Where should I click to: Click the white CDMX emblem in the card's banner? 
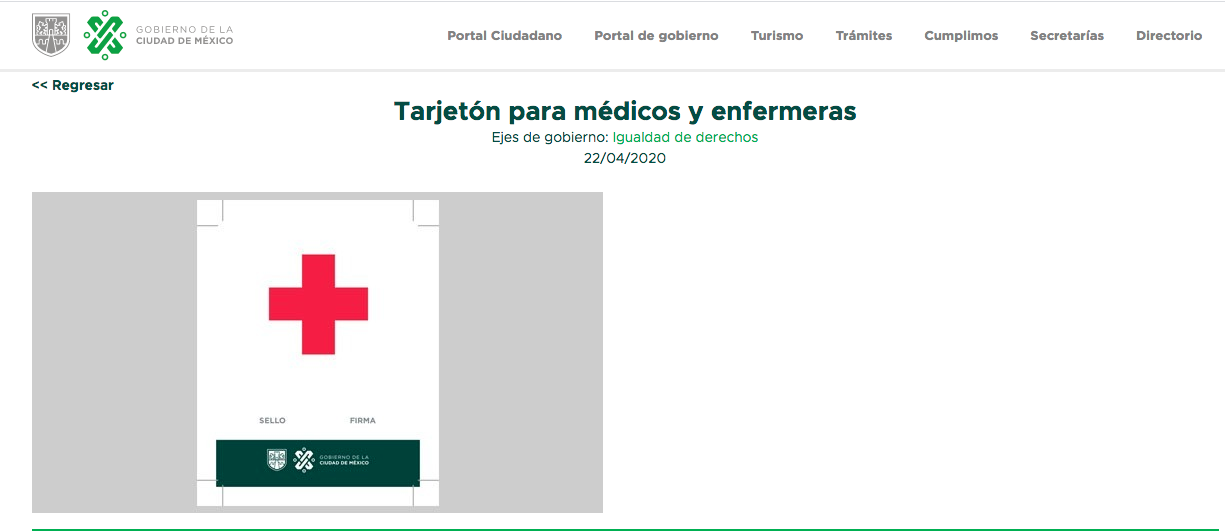(304, 460)
